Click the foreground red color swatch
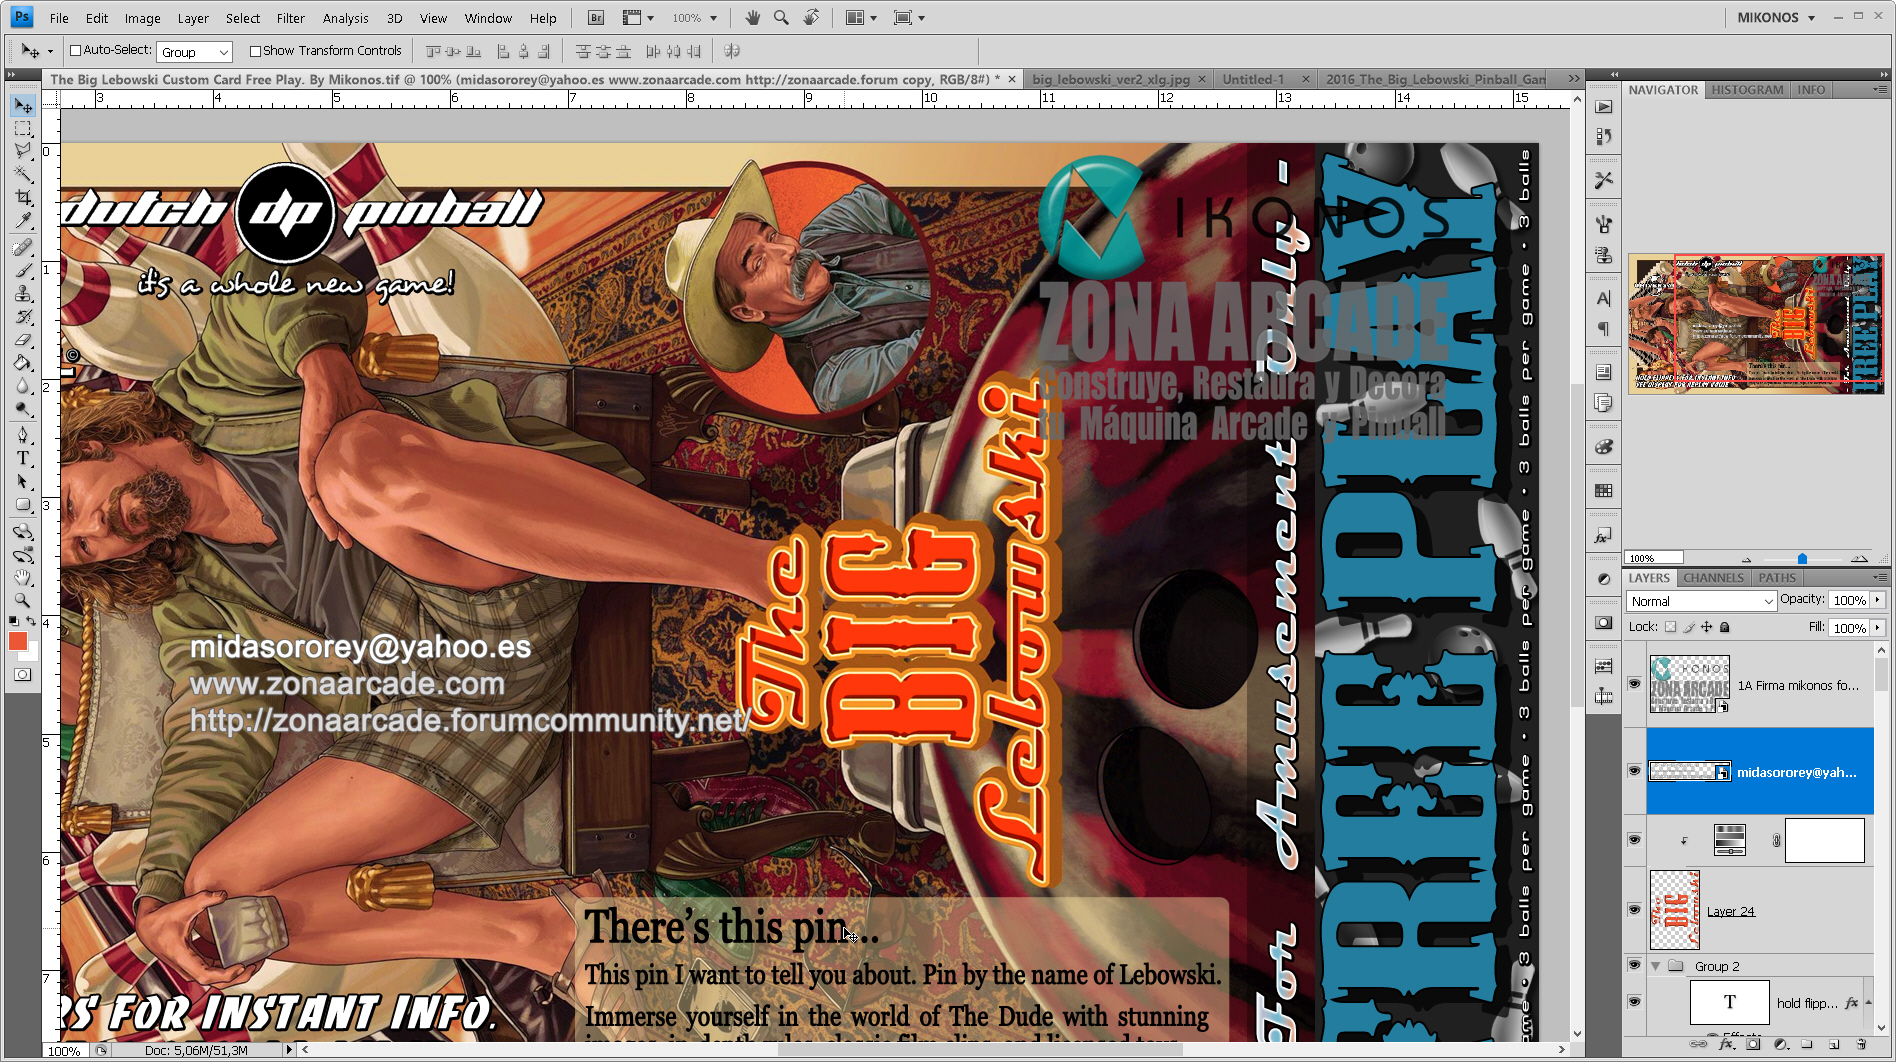This screenshot has height=1062, width=1896. pyautogui.click(x=18, y=641)
